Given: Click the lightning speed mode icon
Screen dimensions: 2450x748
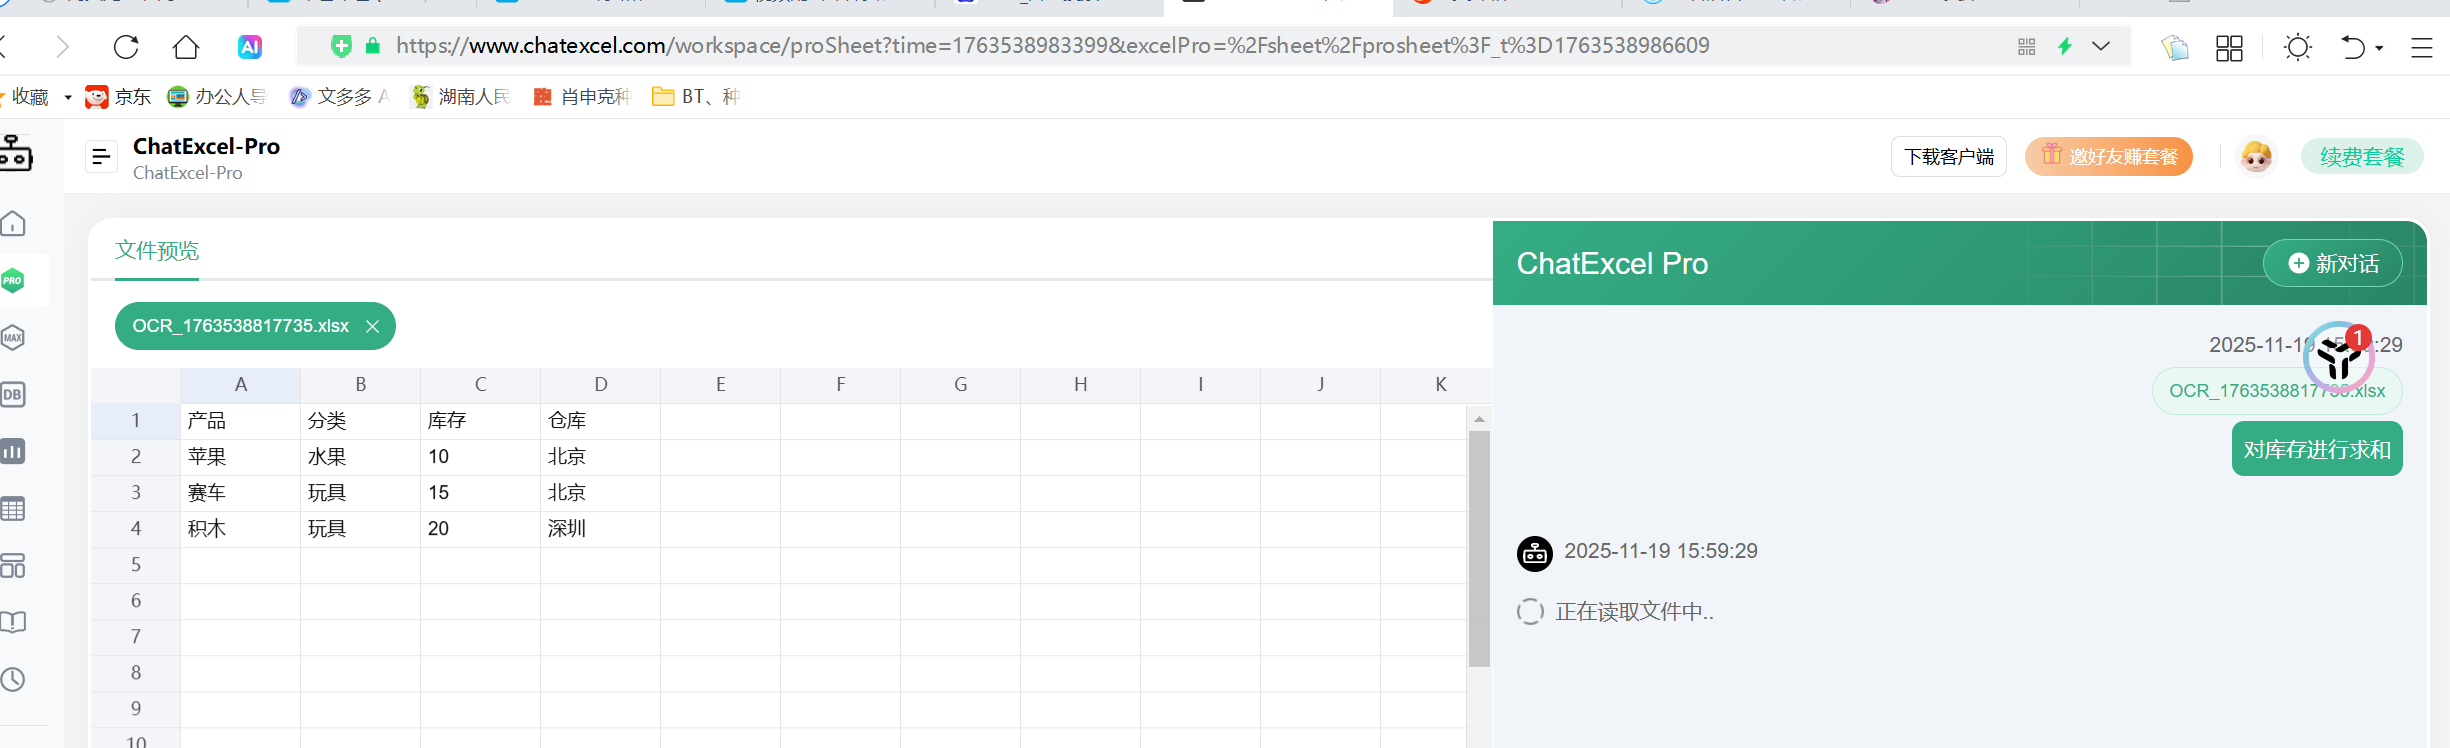Looking at the screenshot, I should (x=2065, y=46).
